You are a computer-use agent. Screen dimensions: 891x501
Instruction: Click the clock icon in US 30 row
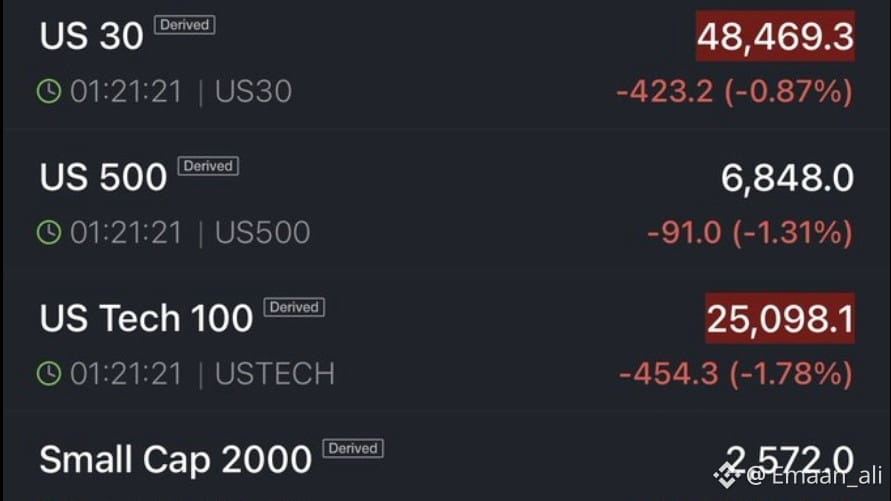coord(48,92)
